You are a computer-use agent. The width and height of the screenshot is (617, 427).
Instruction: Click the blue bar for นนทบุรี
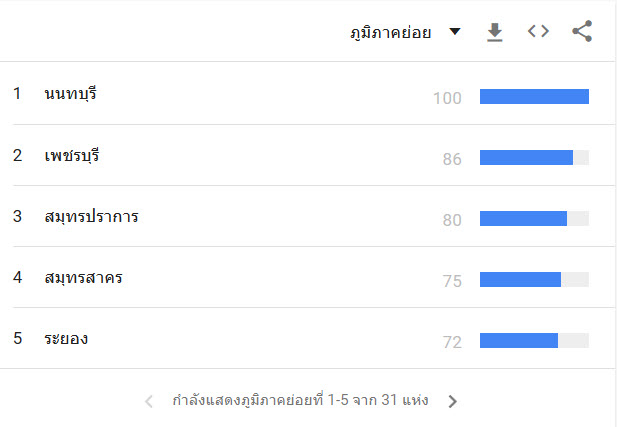(x=534, y=96)
